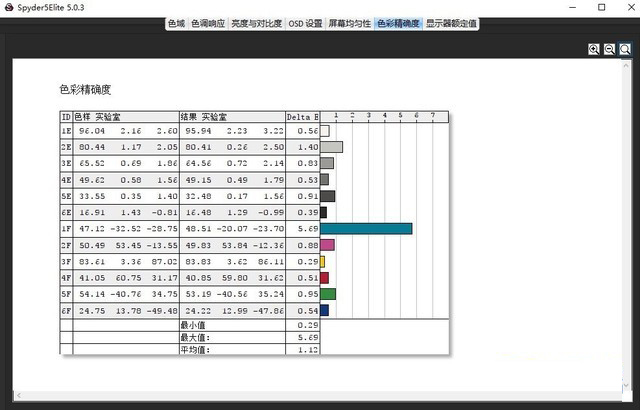Open the 屏幕均匀性 tab
640x410 pixels.
click(350, 24)
